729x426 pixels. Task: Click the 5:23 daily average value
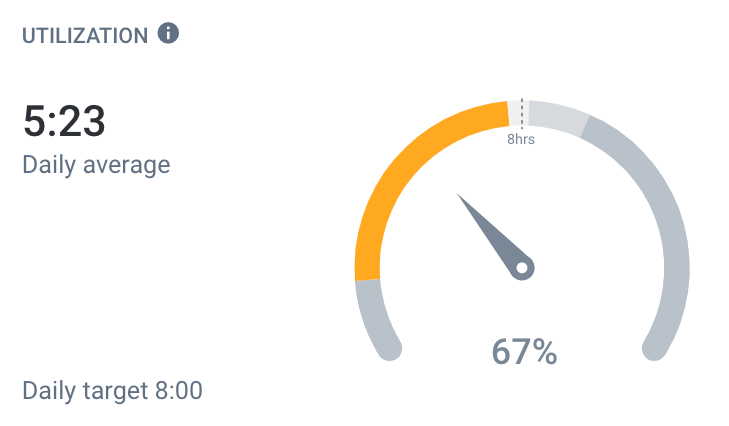64,121
